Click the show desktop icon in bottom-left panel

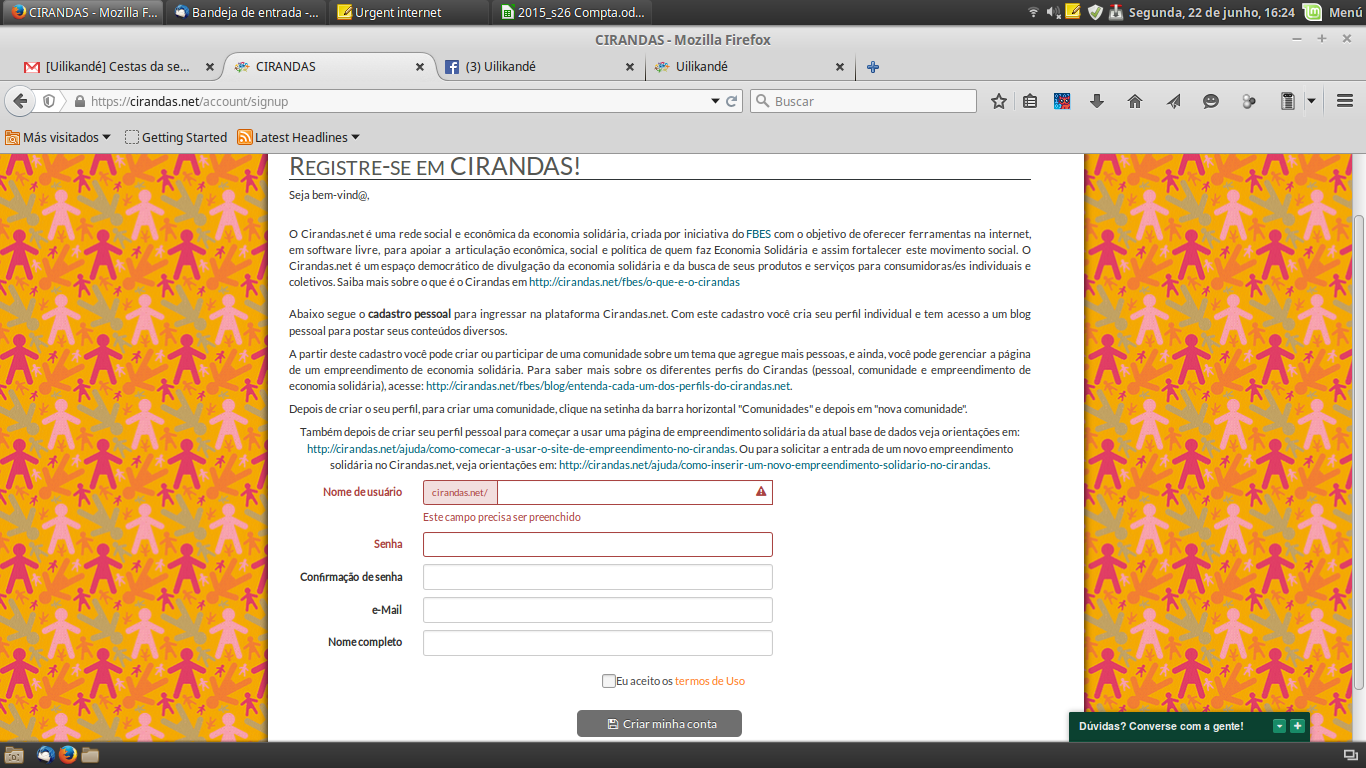click(14, 755)
